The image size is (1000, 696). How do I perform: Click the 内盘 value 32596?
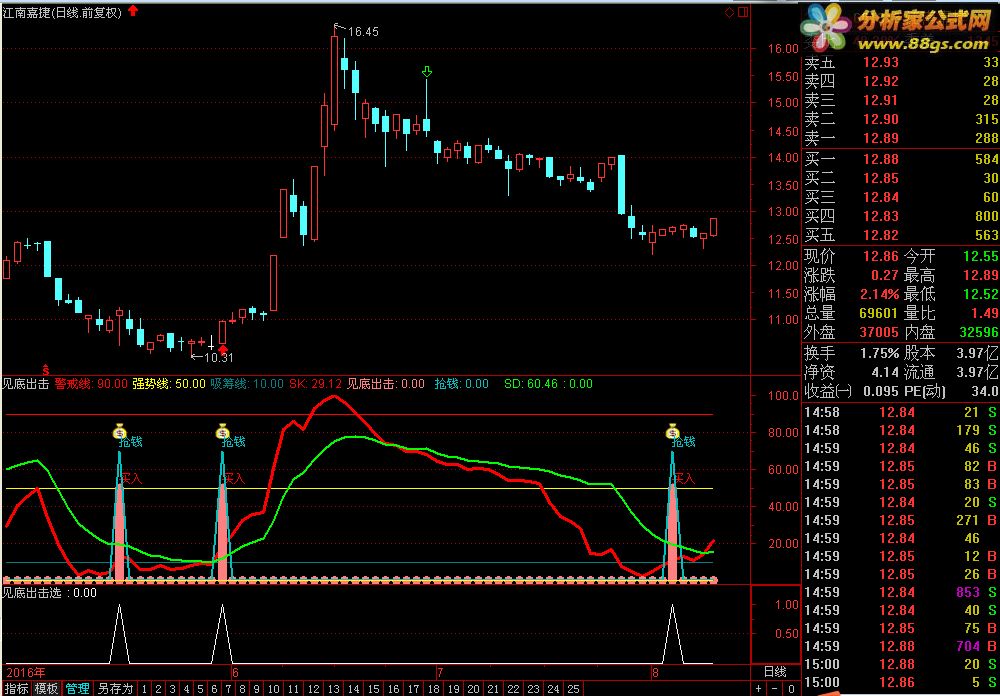pos(979,332)
